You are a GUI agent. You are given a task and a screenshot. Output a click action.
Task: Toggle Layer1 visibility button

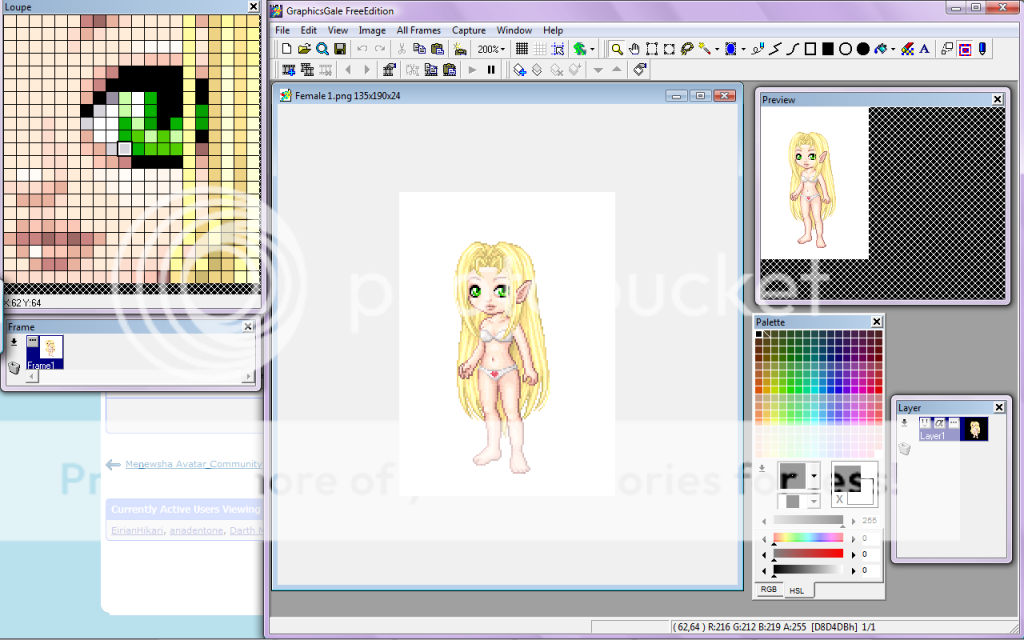click(925, 424)
